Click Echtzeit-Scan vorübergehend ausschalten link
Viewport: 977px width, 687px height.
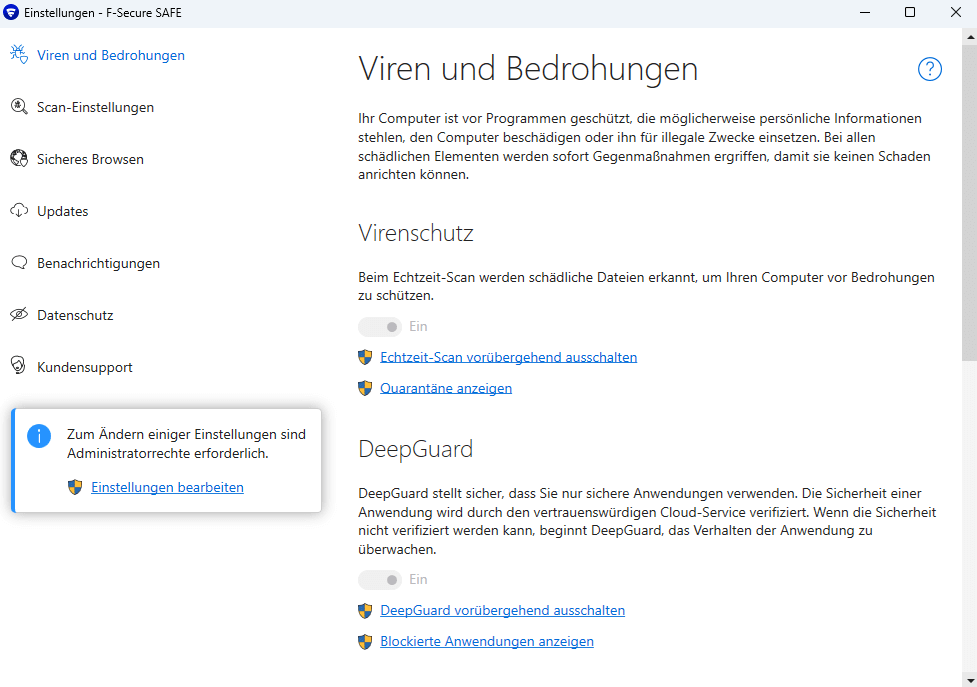[508, 358]
